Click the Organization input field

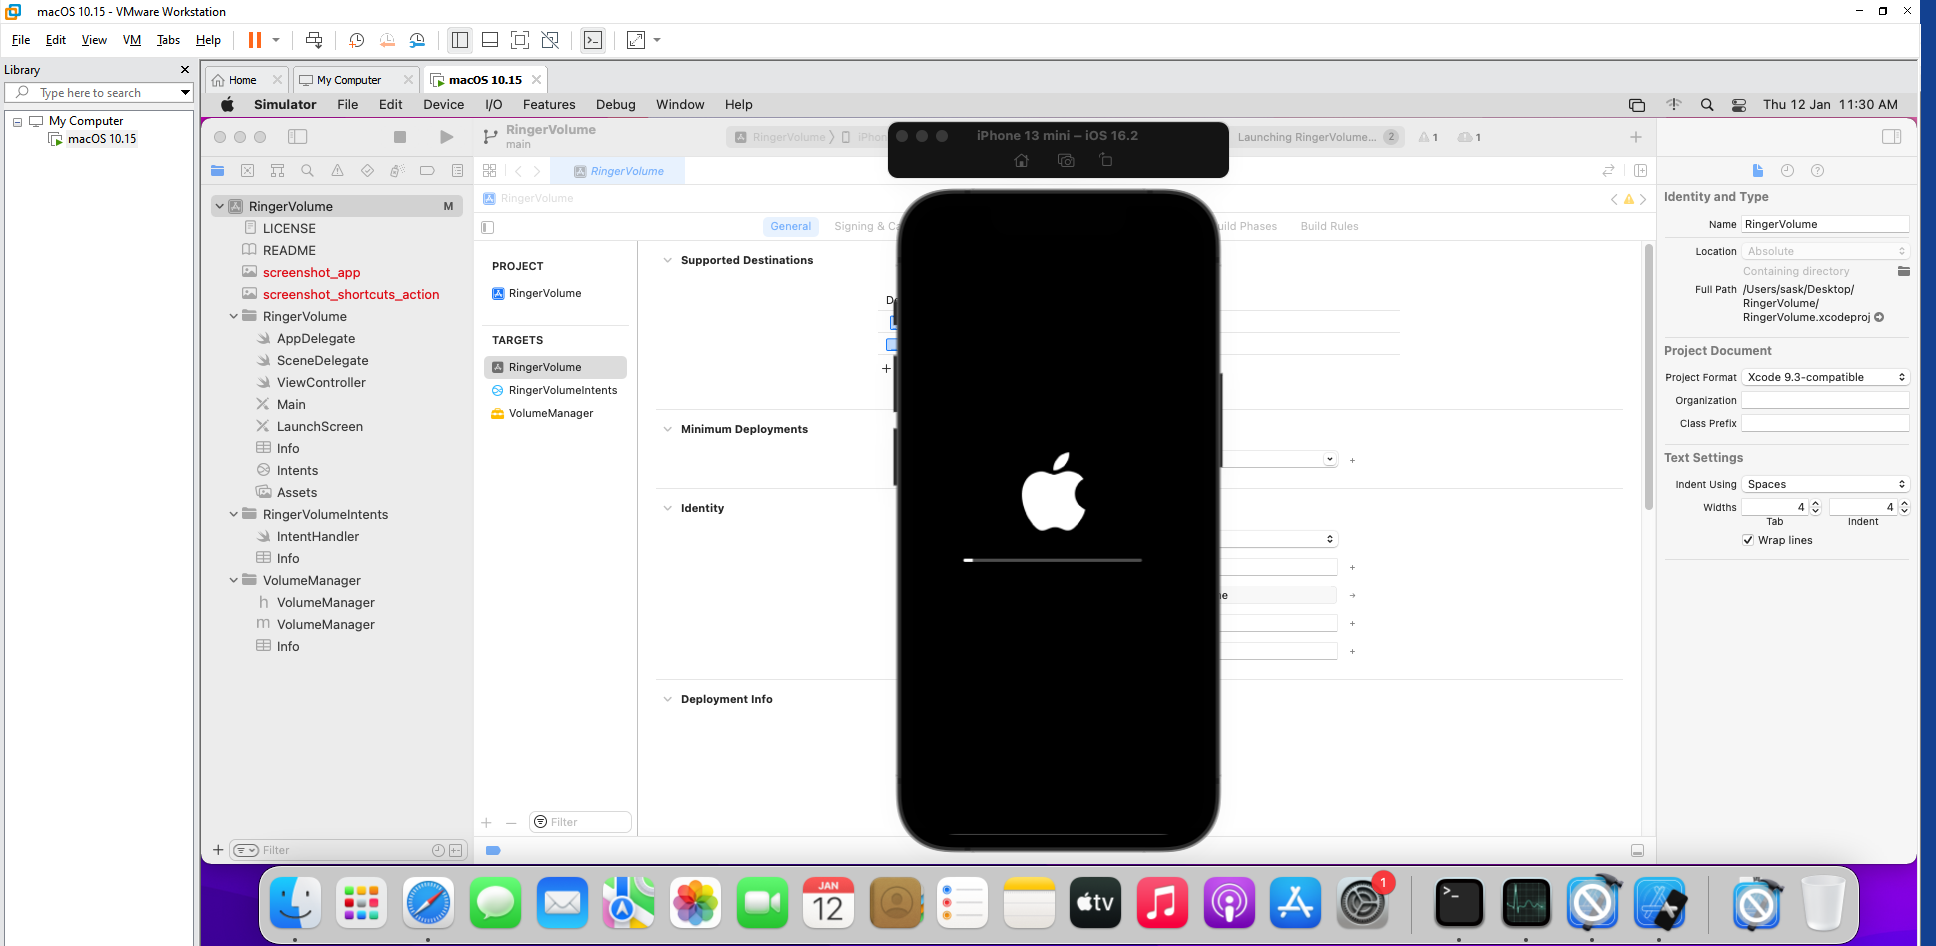pos(1825,400)
